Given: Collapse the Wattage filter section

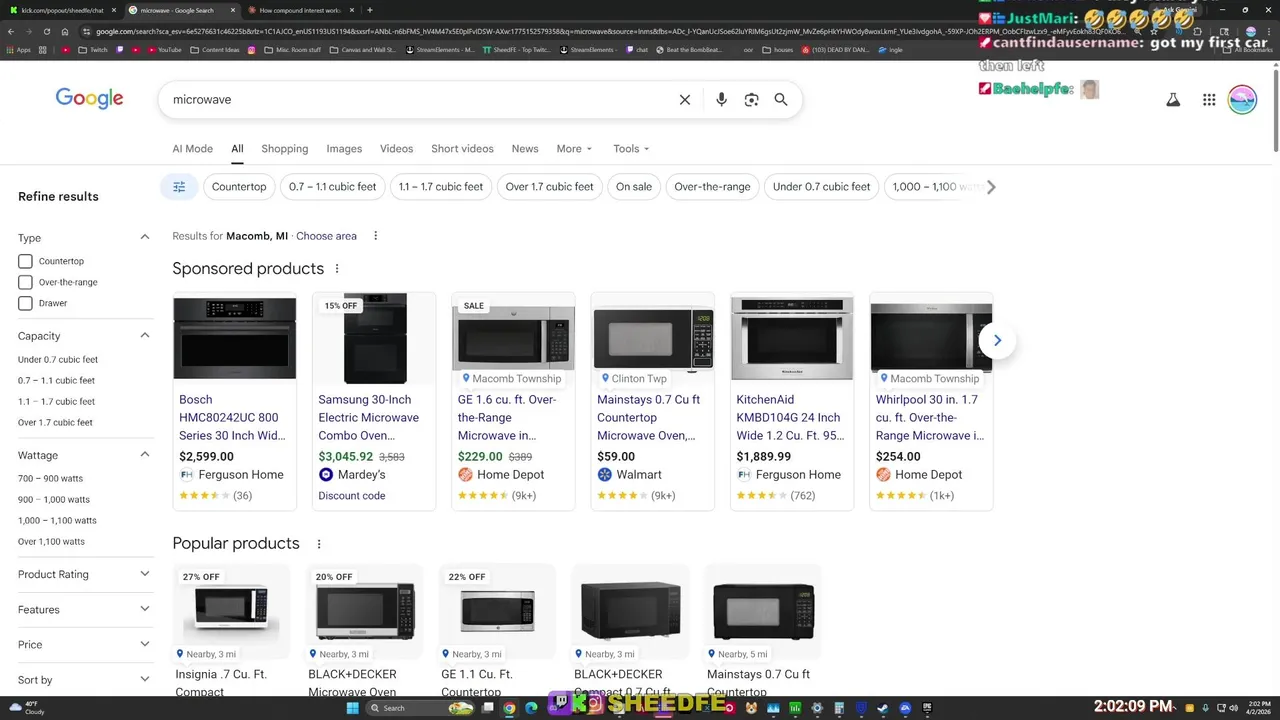Looking at the screenshot, I should click(x=144, y=454).
